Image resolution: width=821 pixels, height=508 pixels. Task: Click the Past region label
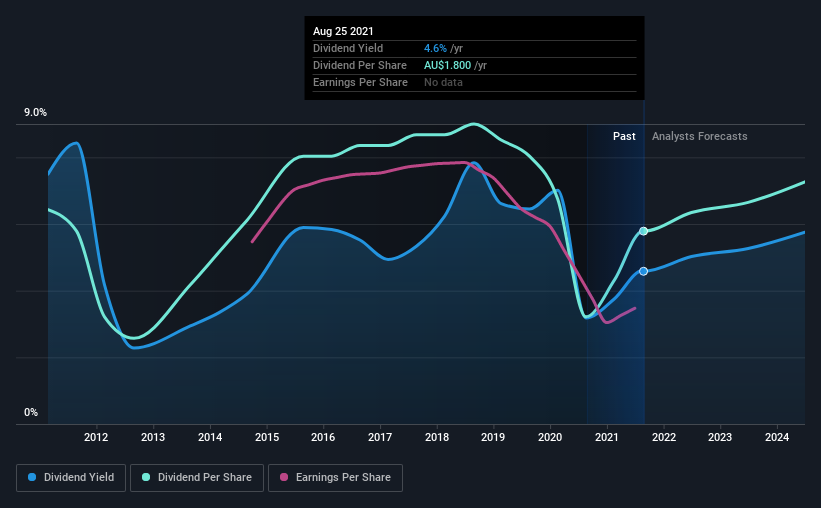[624, 136]
